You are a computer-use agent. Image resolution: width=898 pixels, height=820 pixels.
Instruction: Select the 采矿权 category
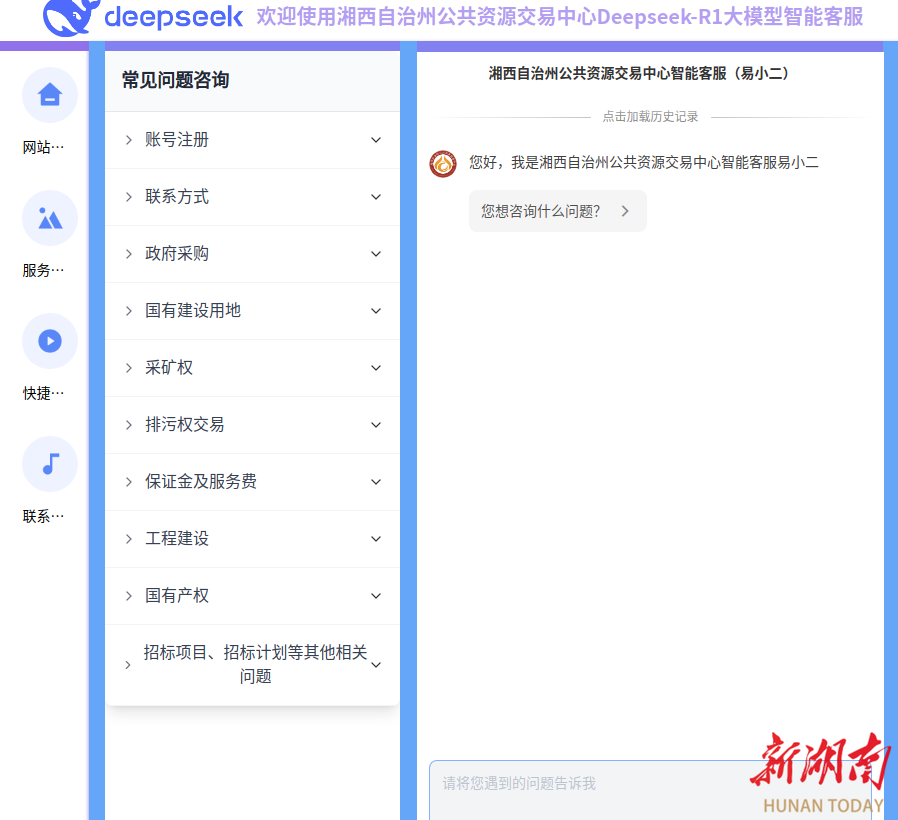(x=253, y=368)
